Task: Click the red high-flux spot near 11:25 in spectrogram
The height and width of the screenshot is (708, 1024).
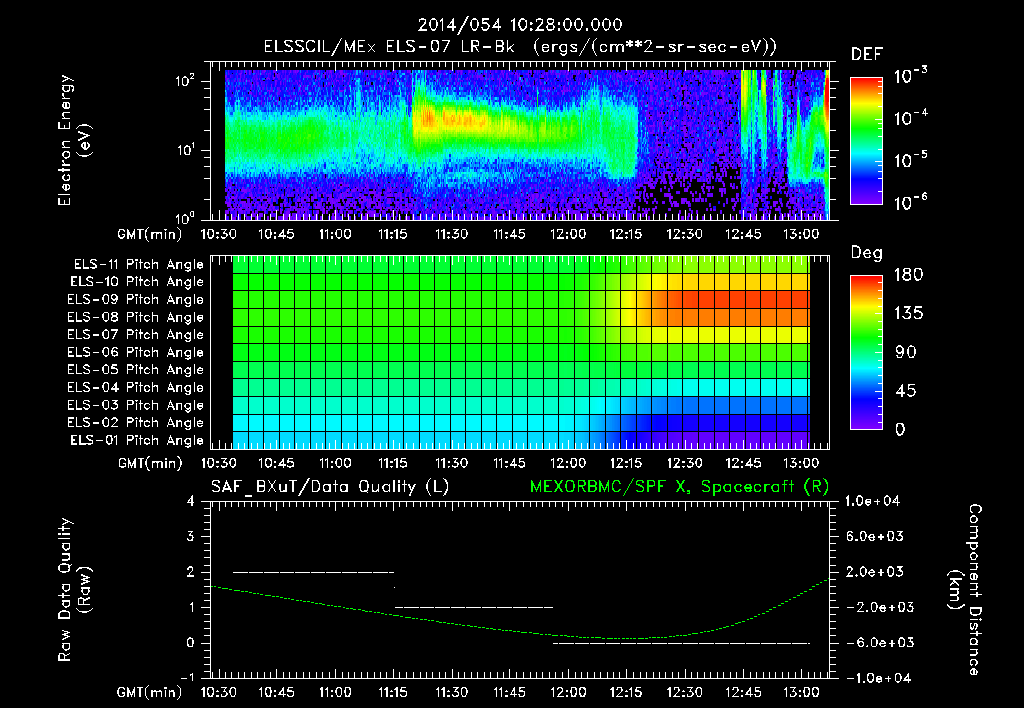Action: (x=428, y=118)
